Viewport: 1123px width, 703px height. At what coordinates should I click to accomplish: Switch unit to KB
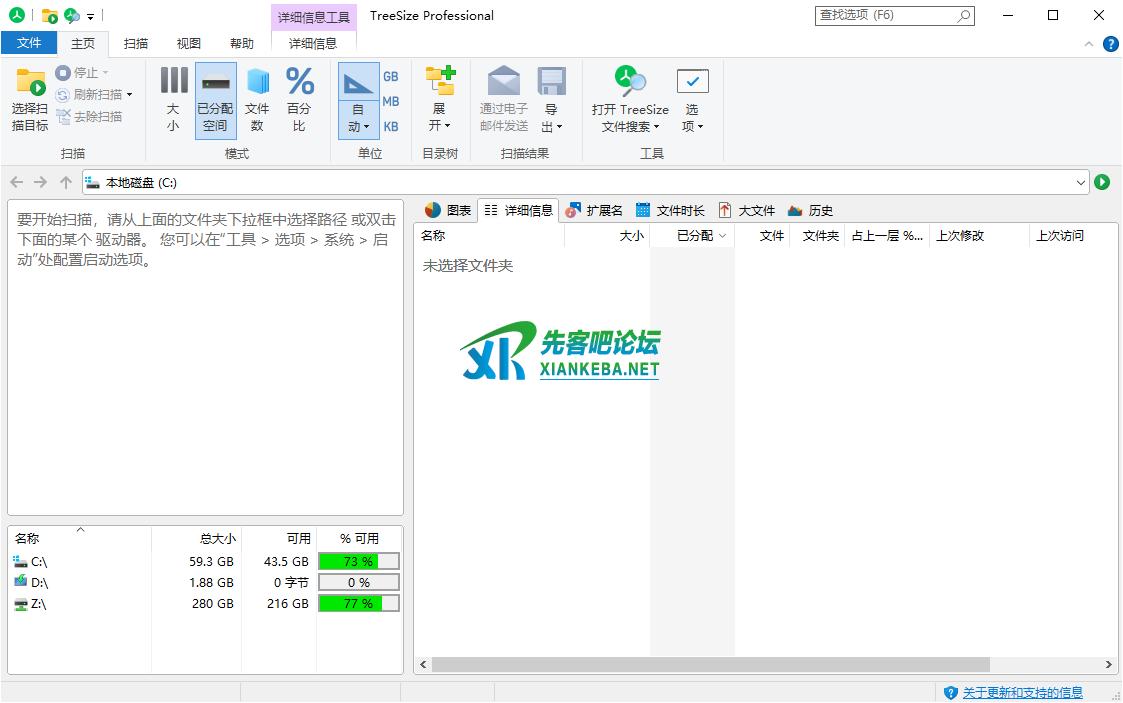coord(391,127)
